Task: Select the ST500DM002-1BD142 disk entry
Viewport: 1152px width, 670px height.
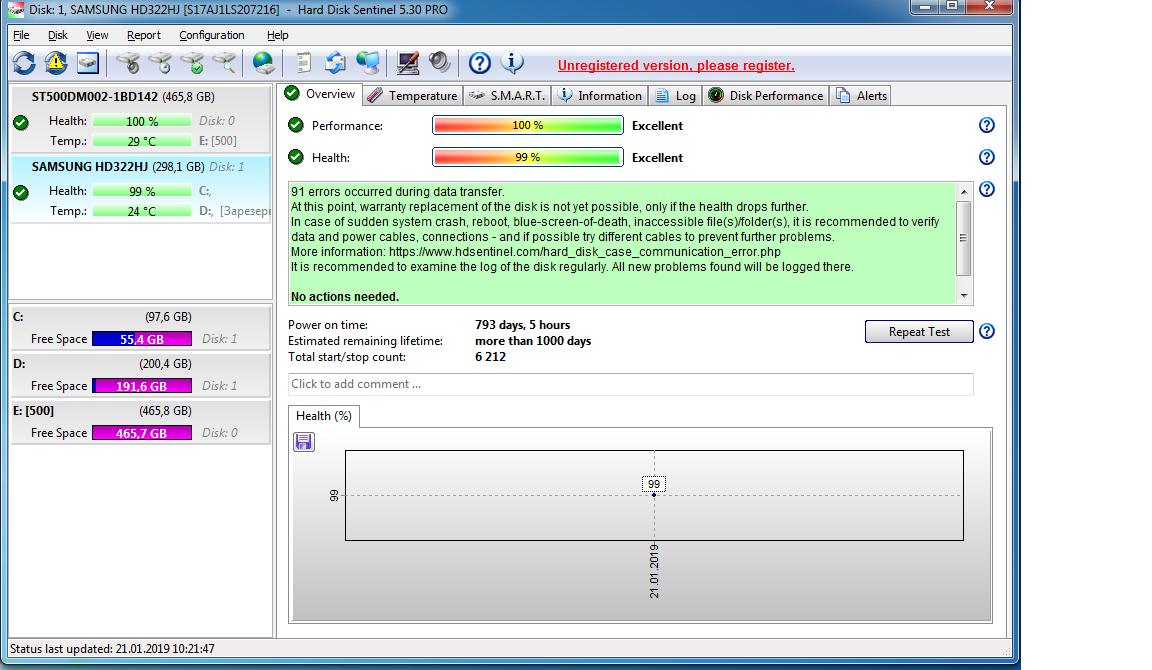Action: click(x=140, y=118)
